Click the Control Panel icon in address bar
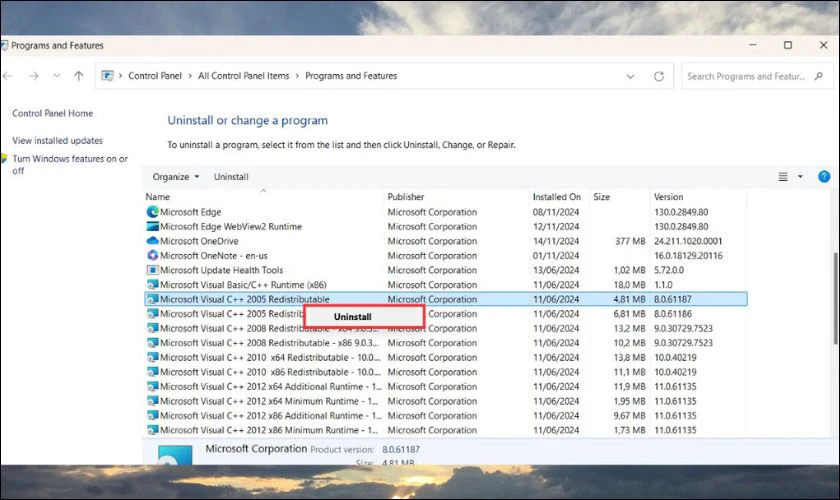 pos(108,76)
